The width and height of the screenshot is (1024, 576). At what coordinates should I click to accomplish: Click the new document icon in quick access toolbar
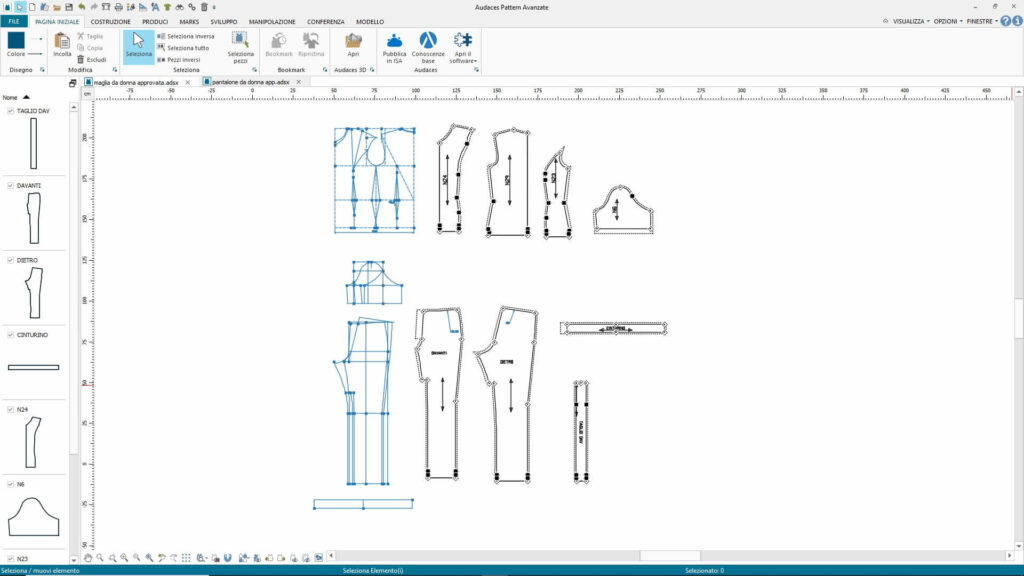pyautogui.click(x=32, y=7)
